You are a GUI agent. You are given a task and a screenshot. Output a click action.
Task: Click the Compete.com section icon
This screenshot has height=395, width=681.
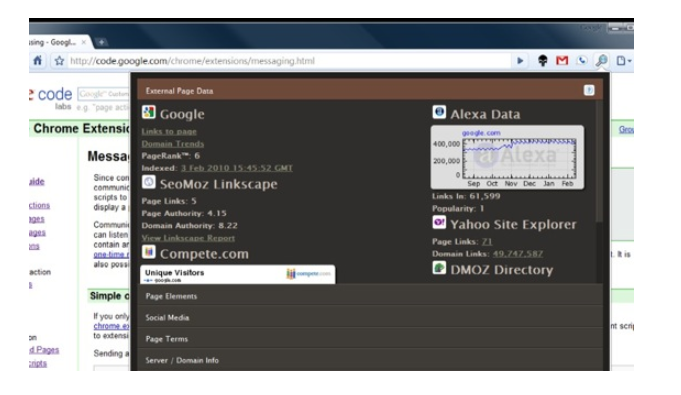[x=149, y=252]
